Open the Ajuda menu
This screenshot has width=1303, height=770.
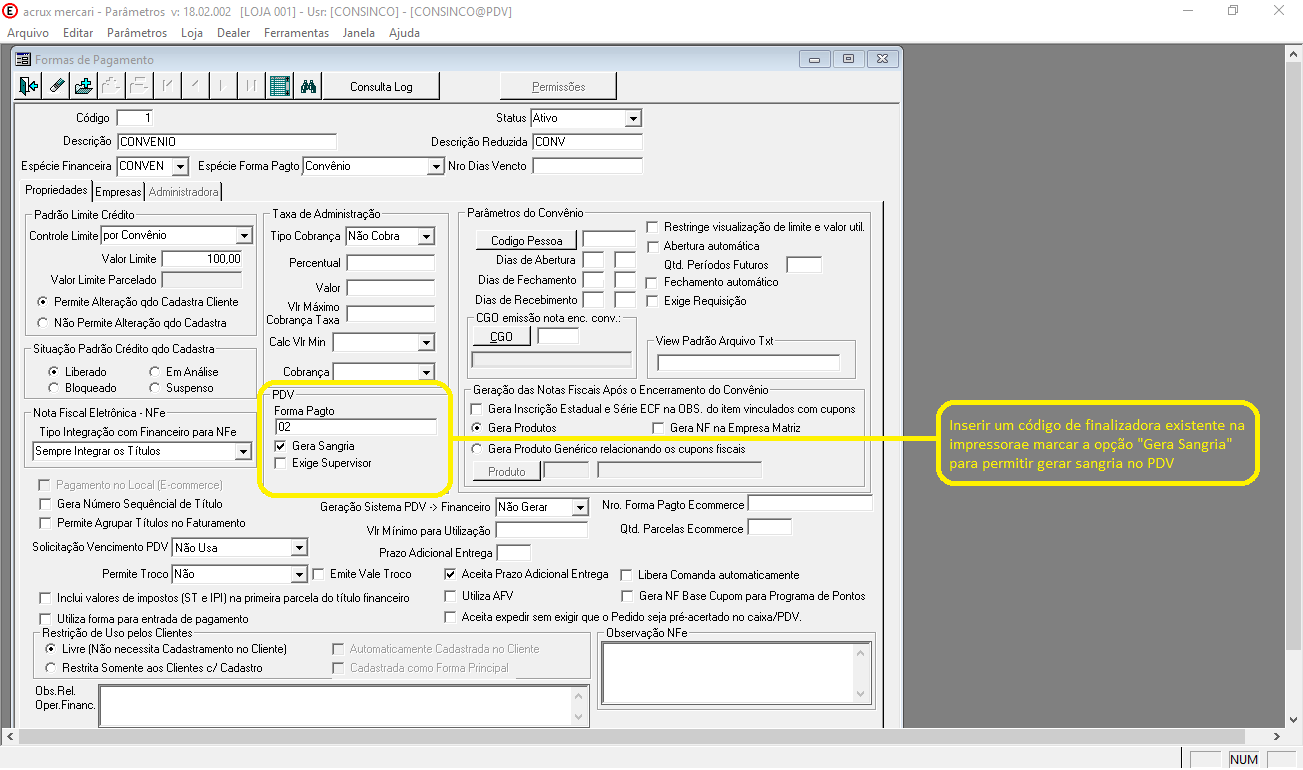point(404,33)
